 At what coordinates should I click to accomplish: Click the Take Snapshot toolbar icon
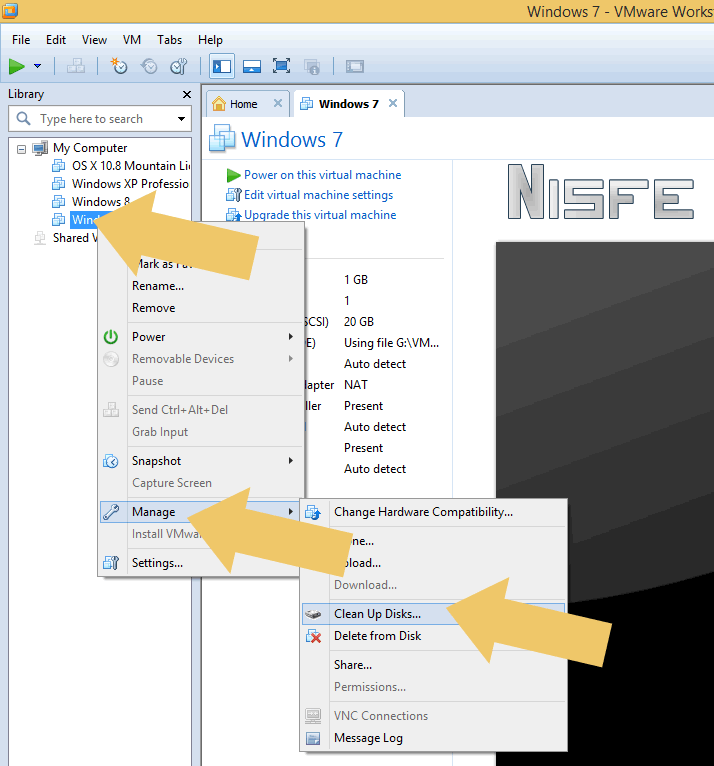tap(119, 66)
